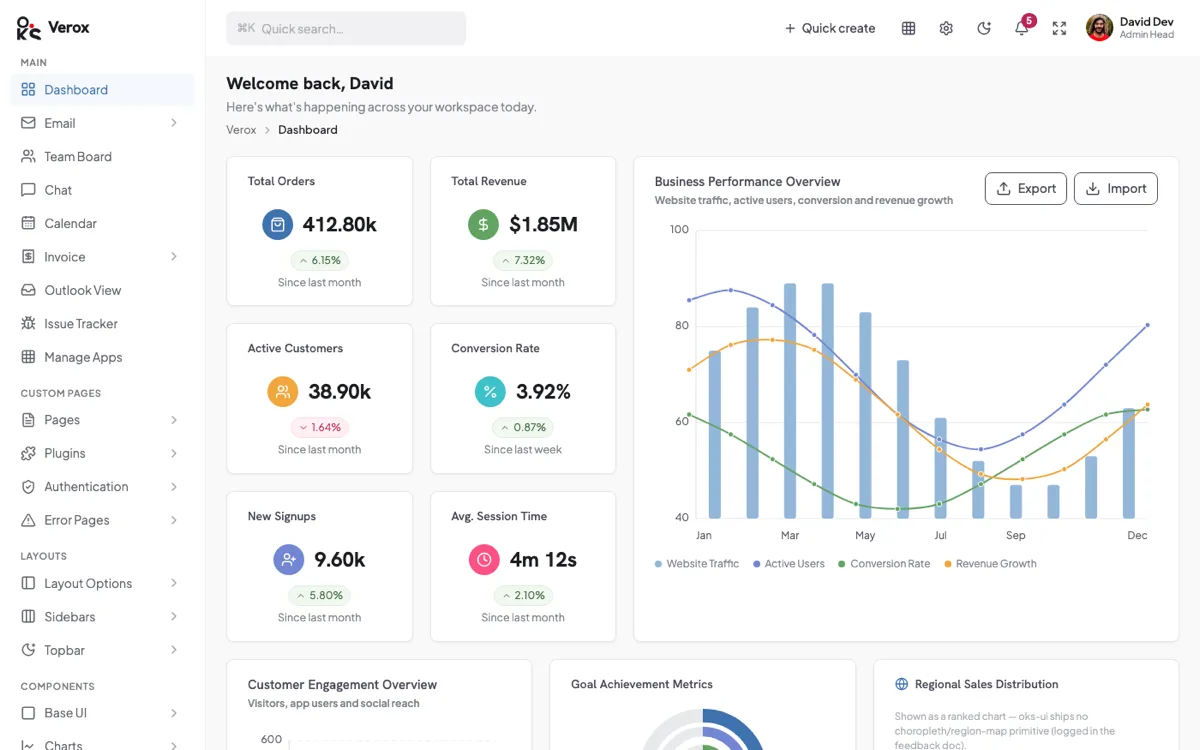Click the $1.85M revenue value
Image resolution: width=1200 pixels, height=750 pixels.
543,224
